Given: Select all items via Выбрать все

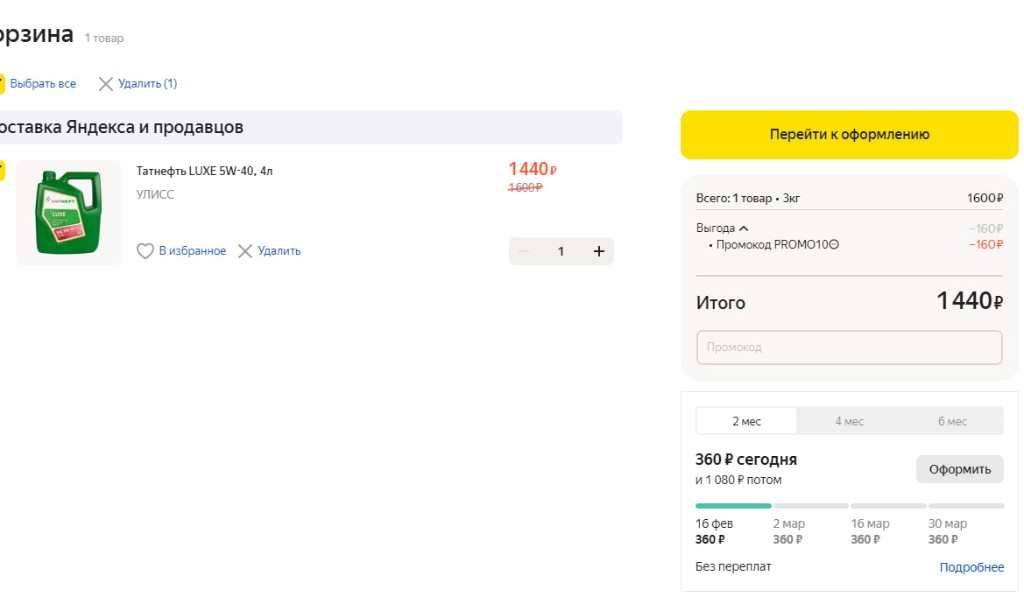Looking at the screenshot, I should click(x=42, y=84).
